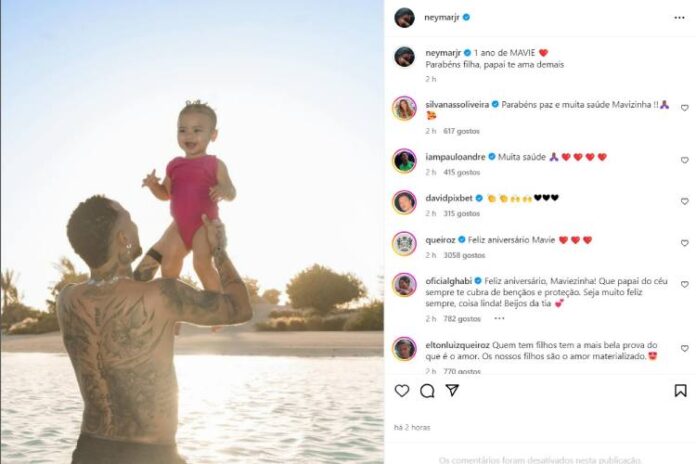Open davidpixbet's profile avatar
The image size is (696, 464).
coord(404,202)
